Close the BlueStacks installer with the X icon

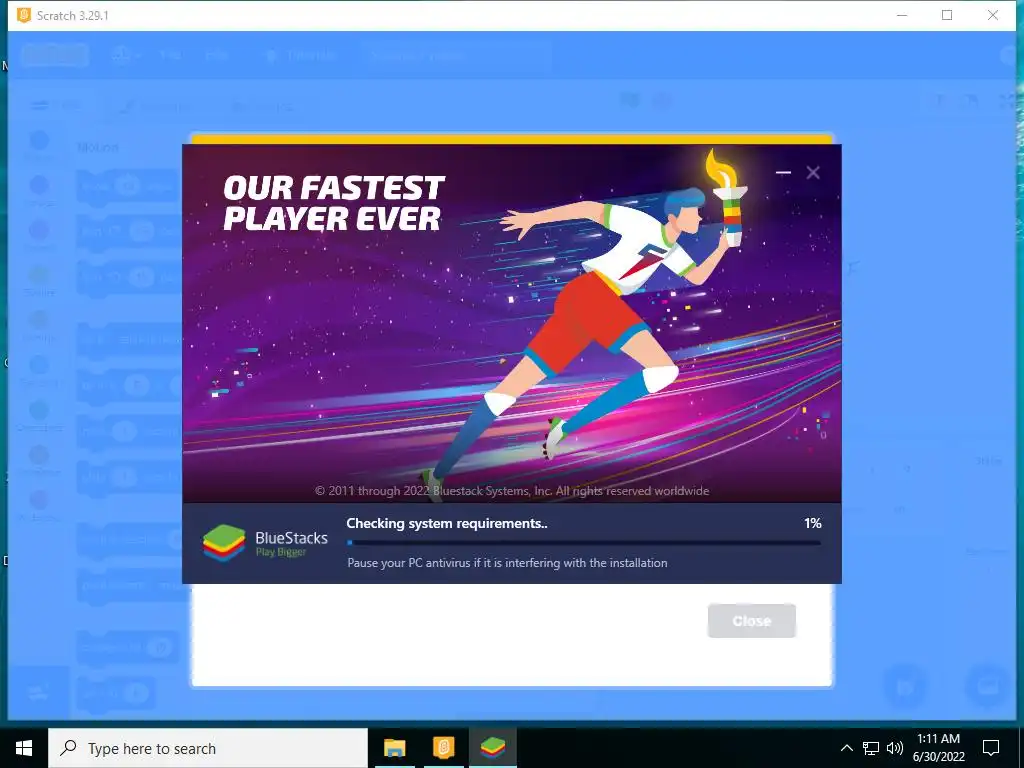tap(813, 172)
